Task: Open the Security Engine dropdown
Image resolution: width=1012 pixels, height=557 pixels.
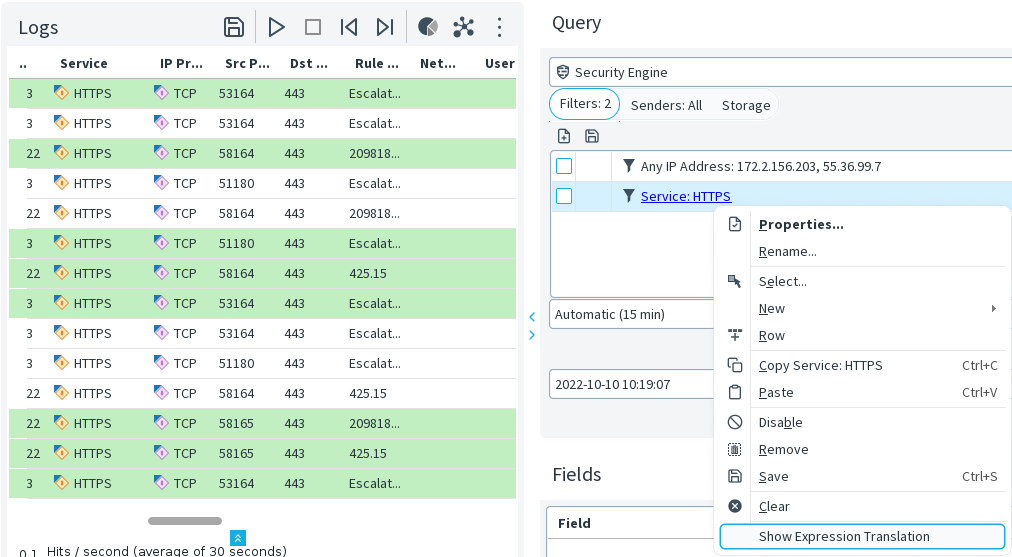Action: [780, 72]
